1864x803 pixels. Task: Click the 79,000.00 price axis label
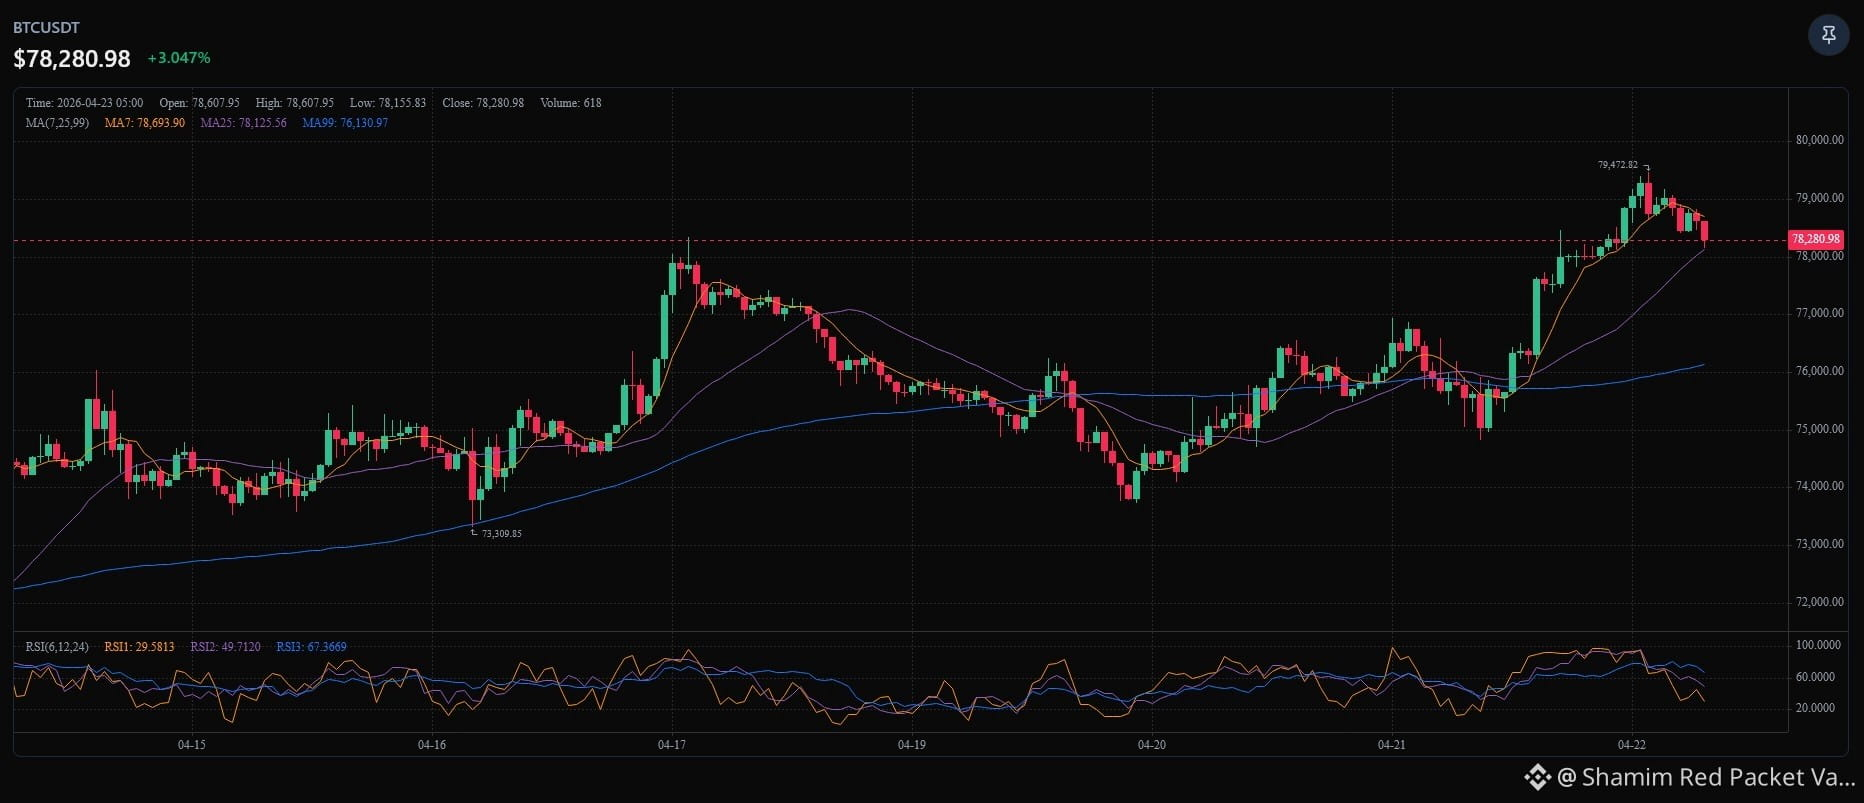[x=1820, y=198]
